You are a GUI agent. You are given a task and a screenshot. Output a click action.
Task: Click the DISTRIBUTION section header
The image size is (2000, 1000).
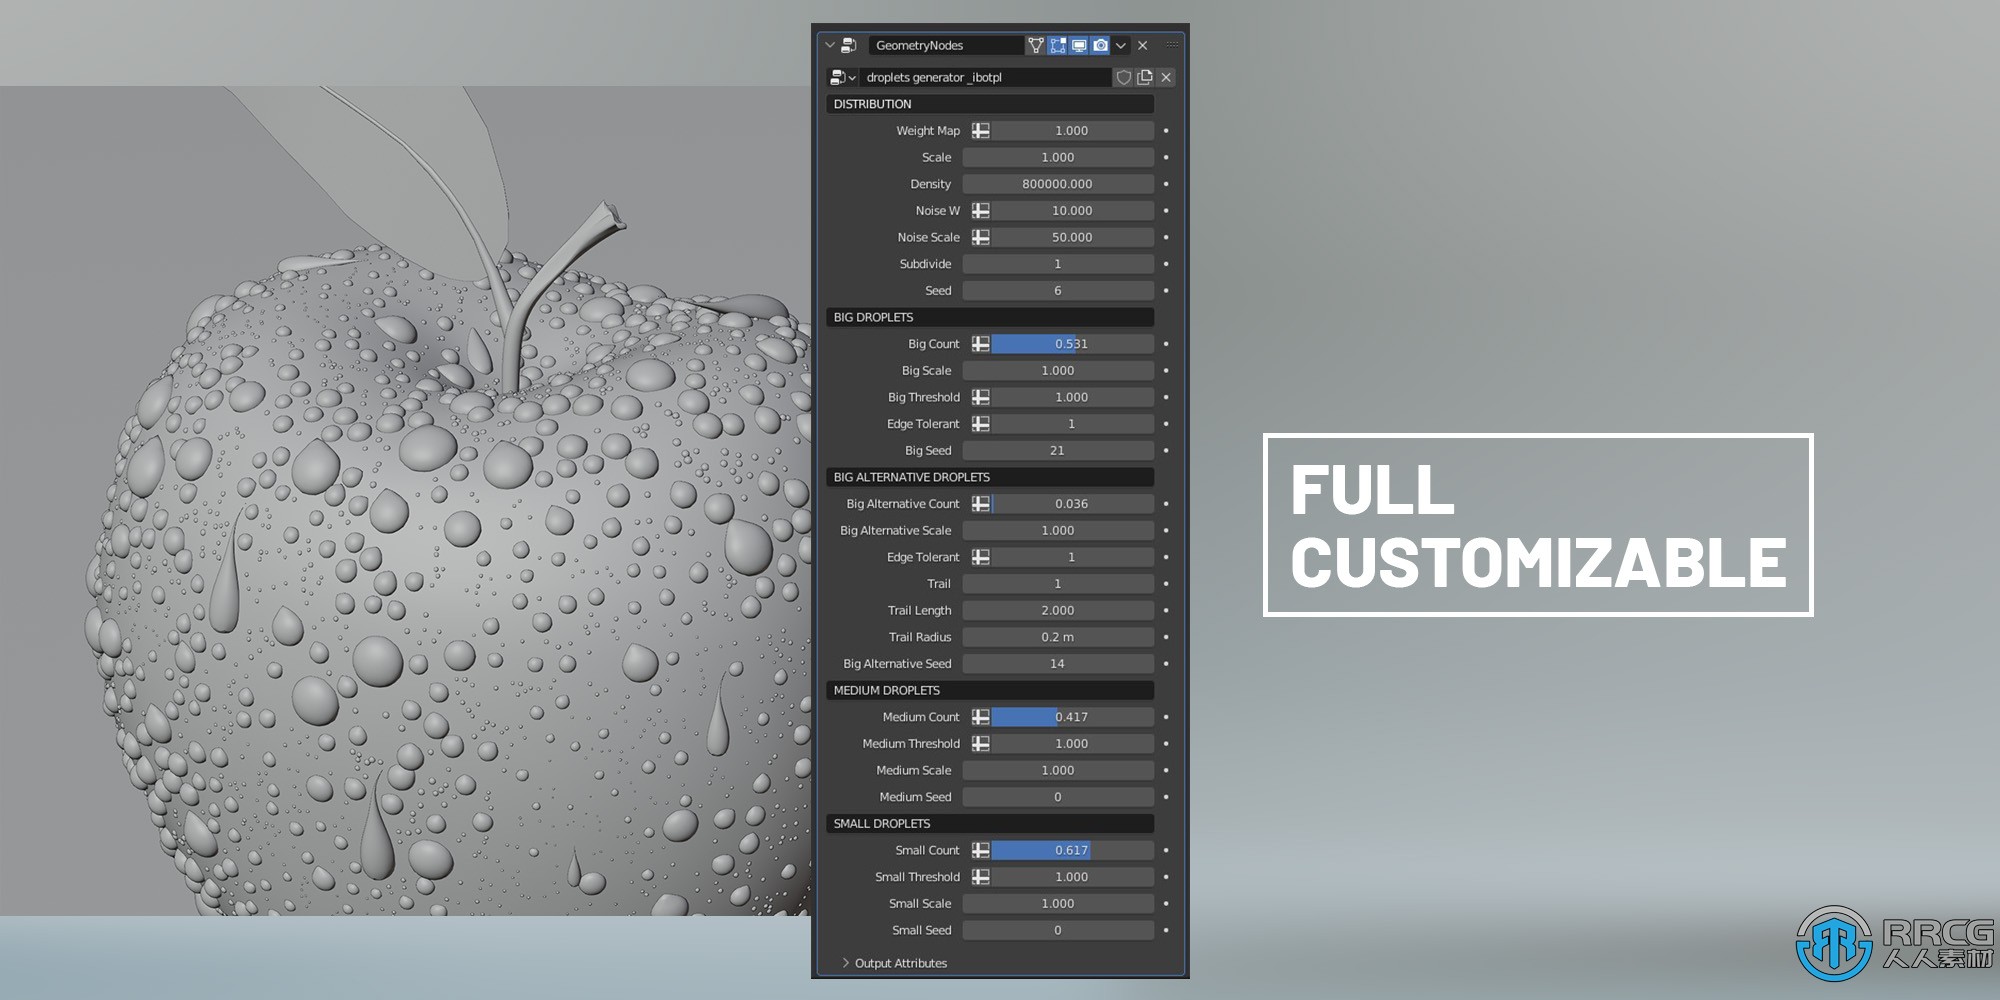(x=990, y=104)
